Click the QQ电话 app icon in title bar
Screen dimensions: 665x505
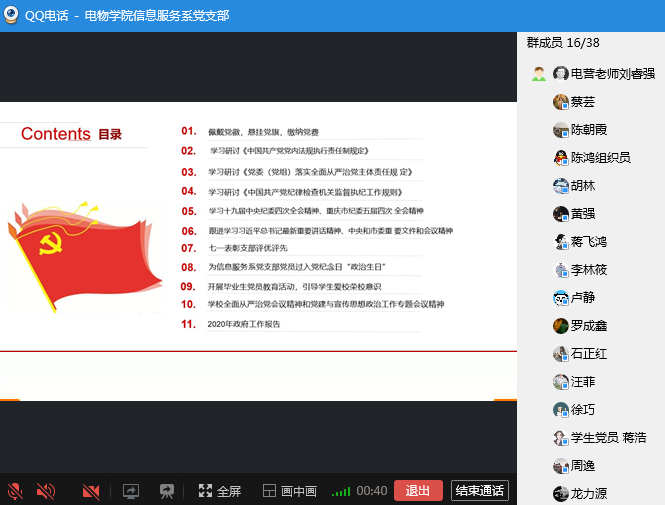[11, 15]
